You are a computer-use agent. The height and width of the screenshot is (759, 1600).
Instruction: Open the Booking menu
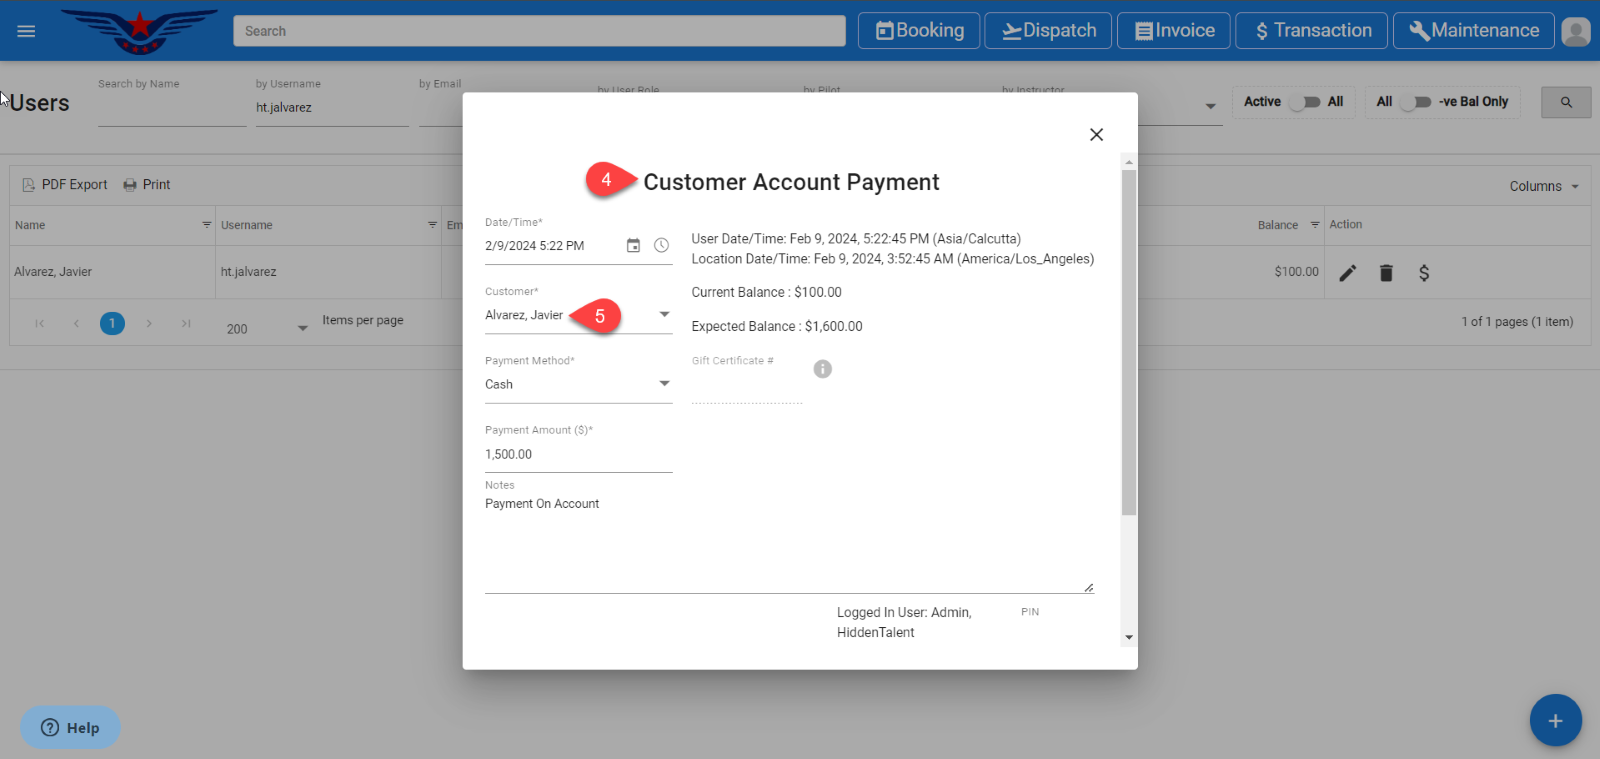point(919,31)
